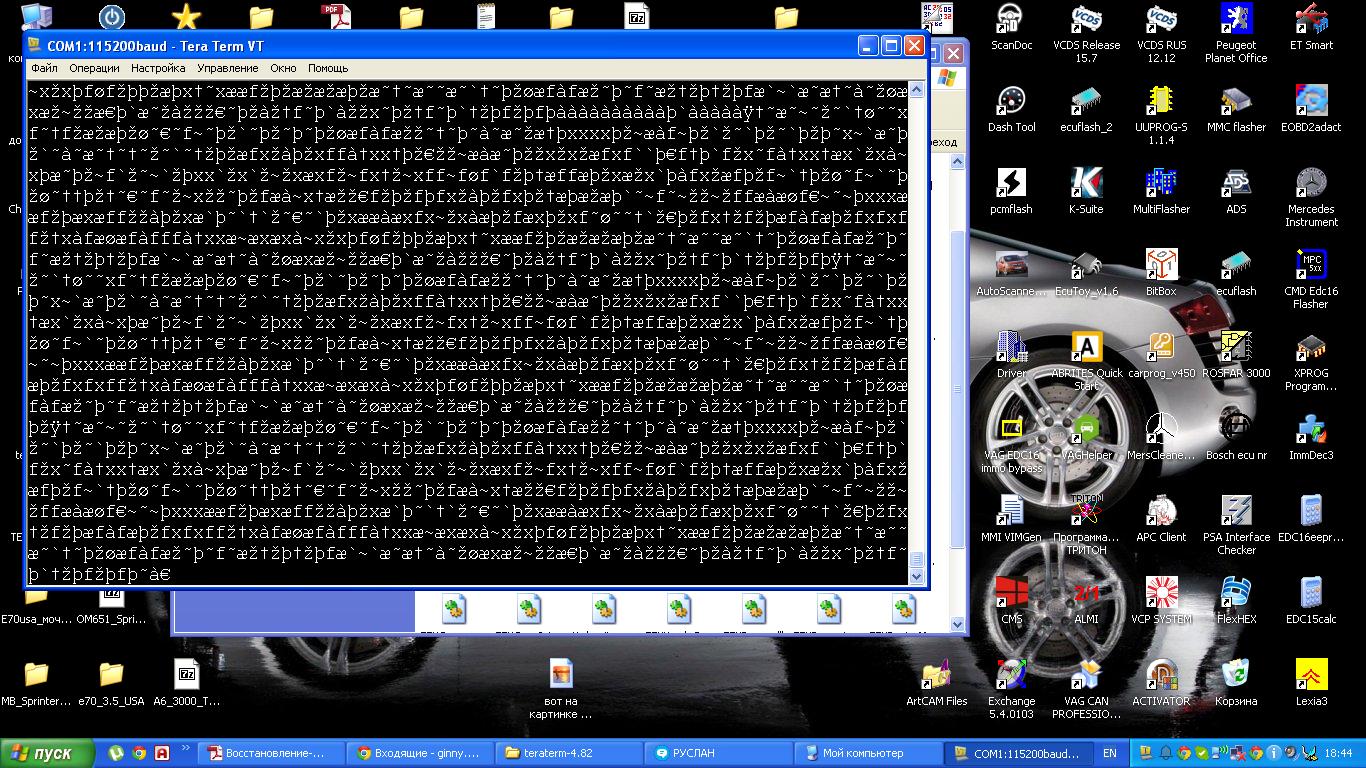Select the Корзина recycle bin icon

pos(1236,675)
